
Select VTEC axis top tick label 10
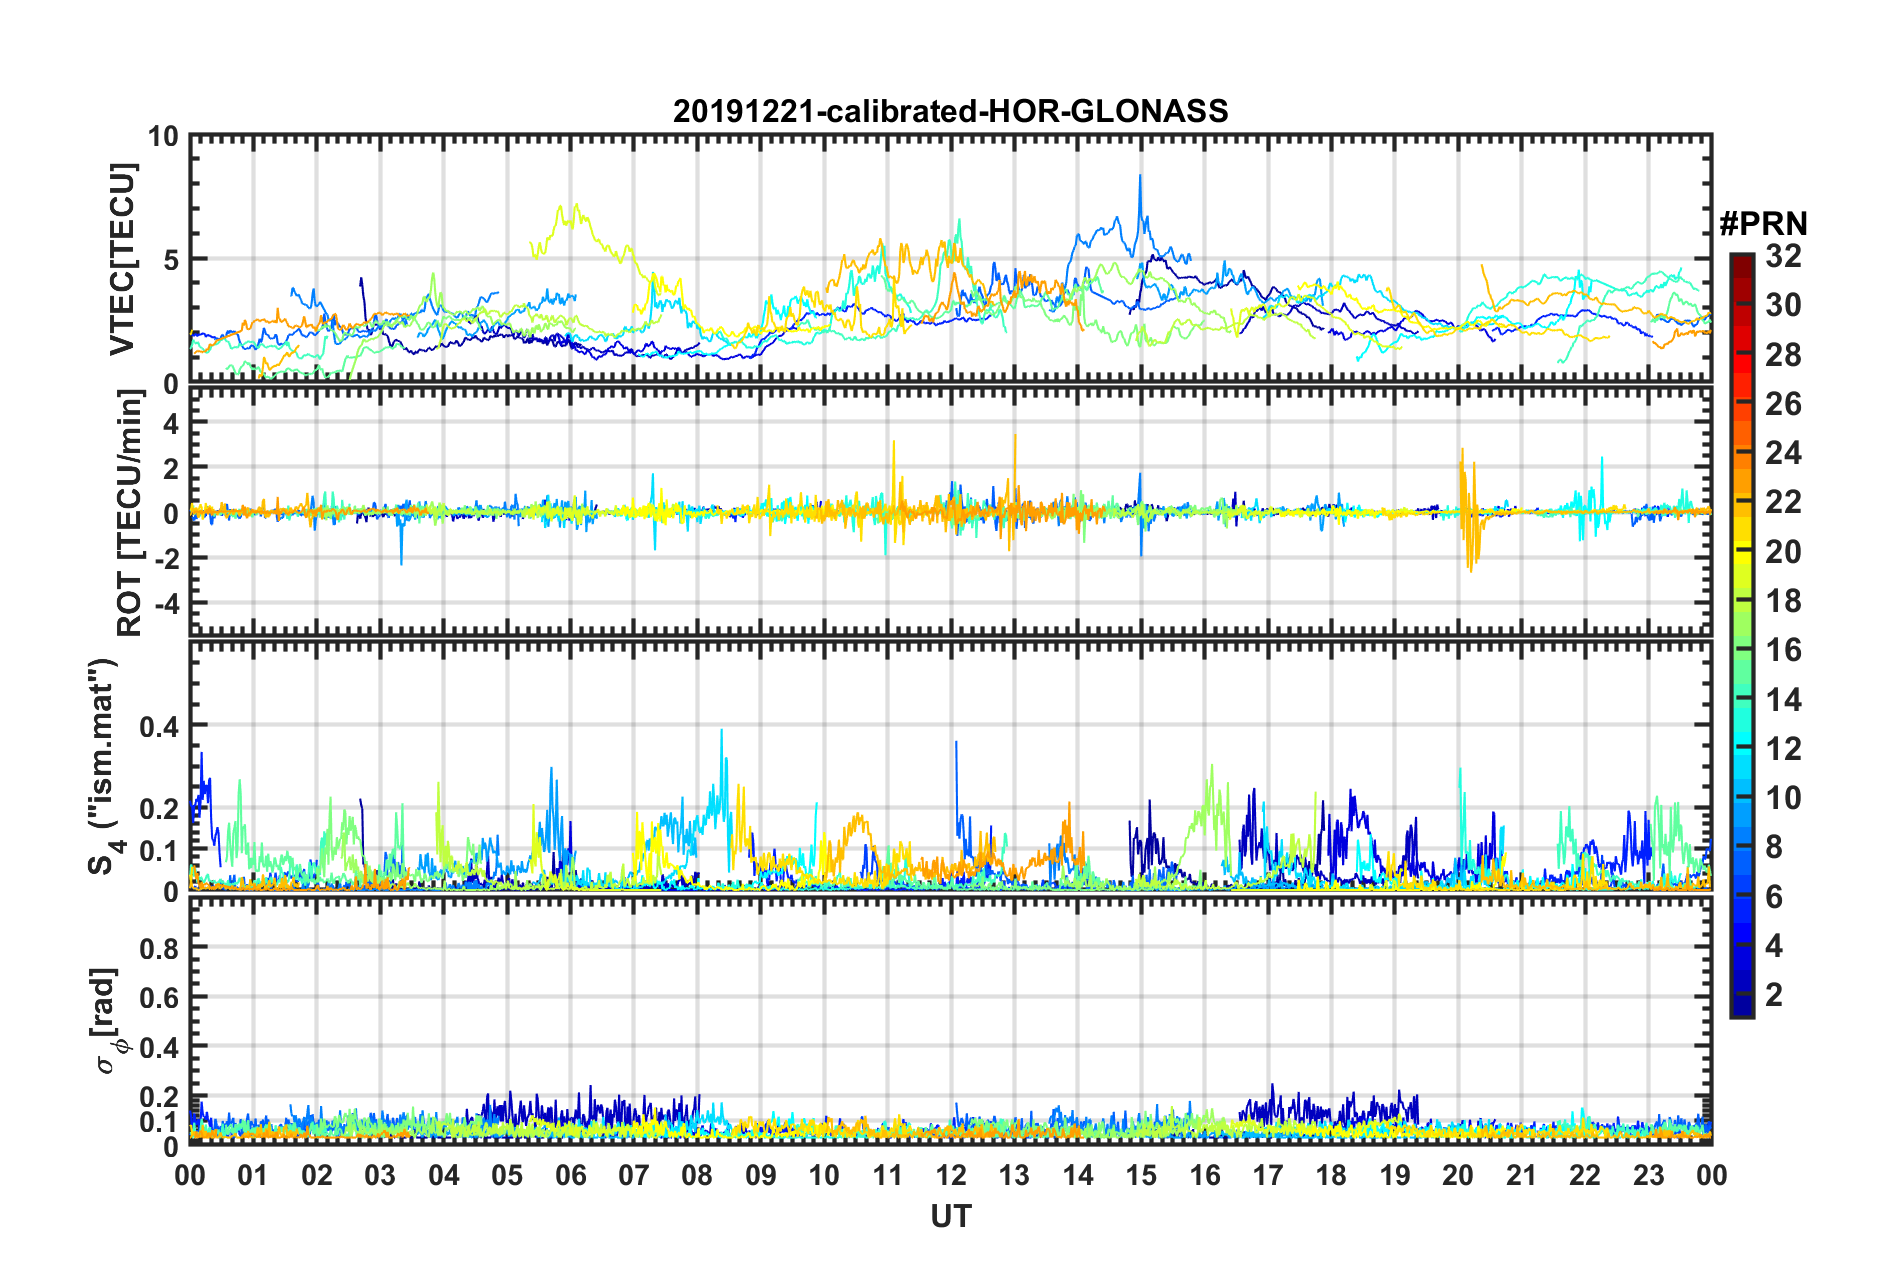pos(163,137)
